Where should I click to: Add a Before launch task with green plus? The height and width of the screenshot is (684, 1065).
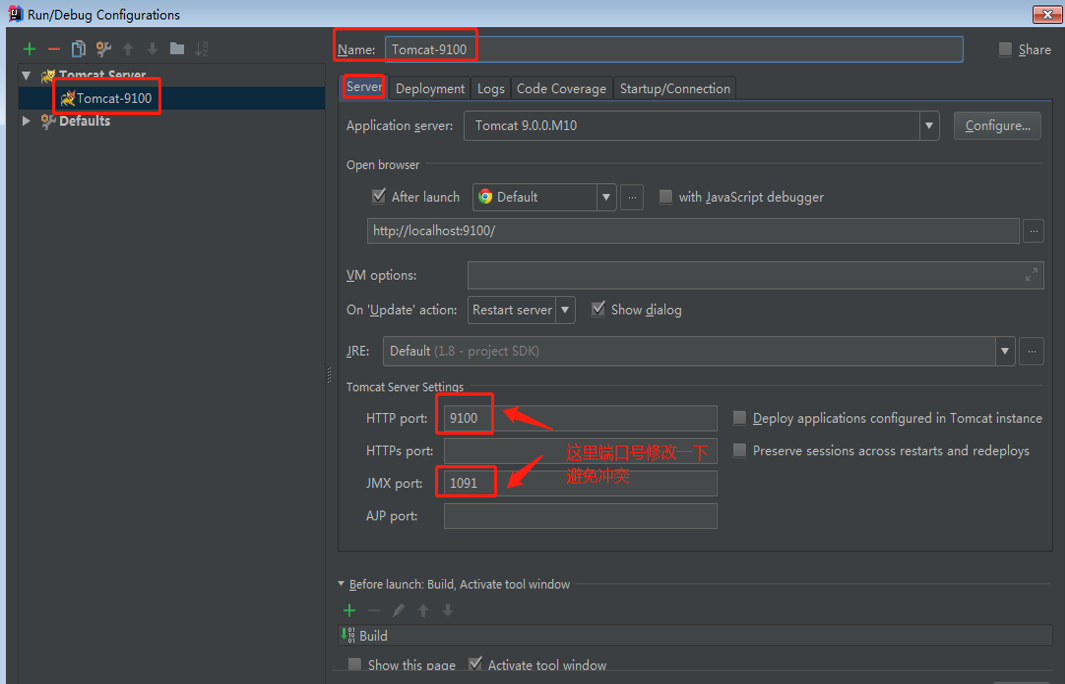click(349, 611)
